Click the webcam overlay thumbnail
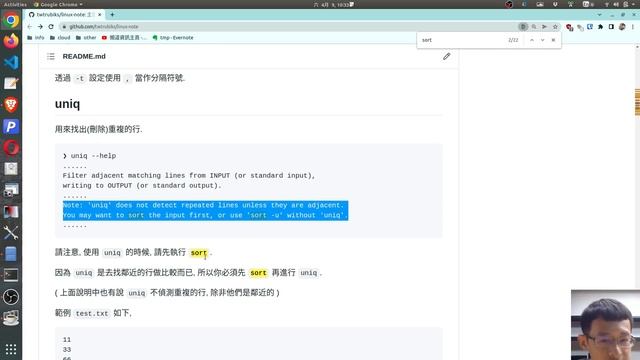Screen dimensions: 640x360 pos(605,325)
